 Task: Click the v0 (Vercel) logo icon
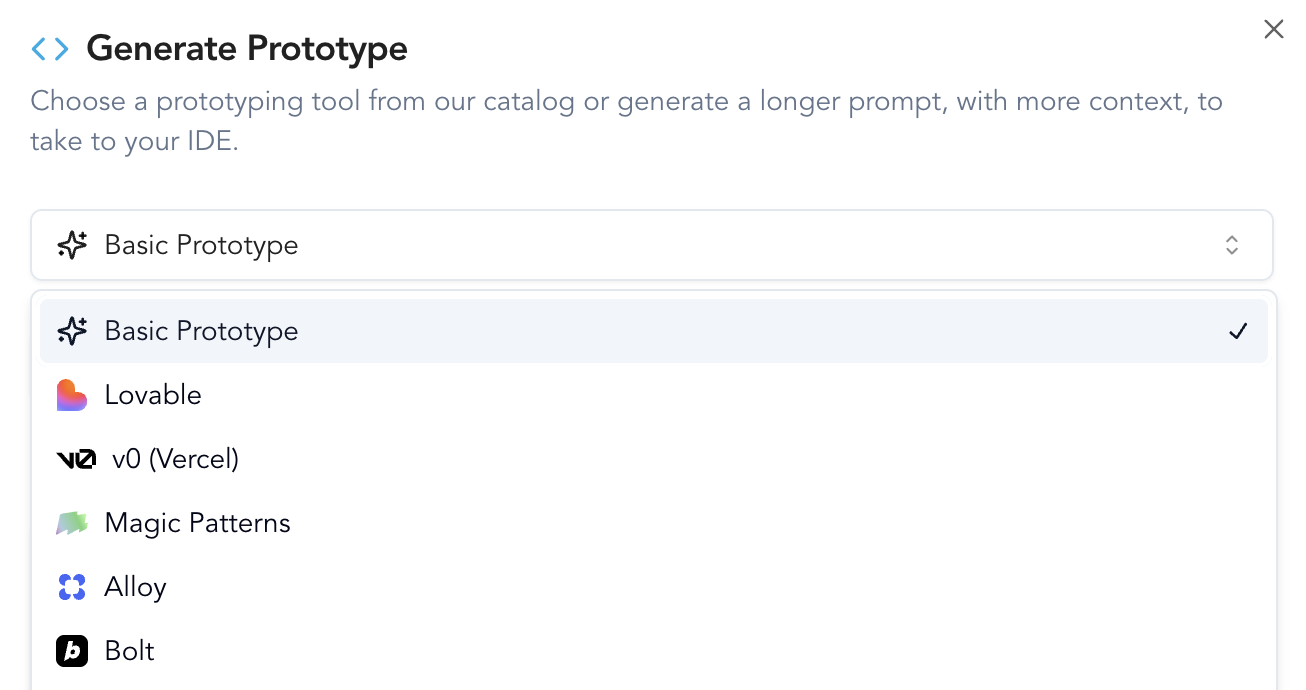pos(76,459)
